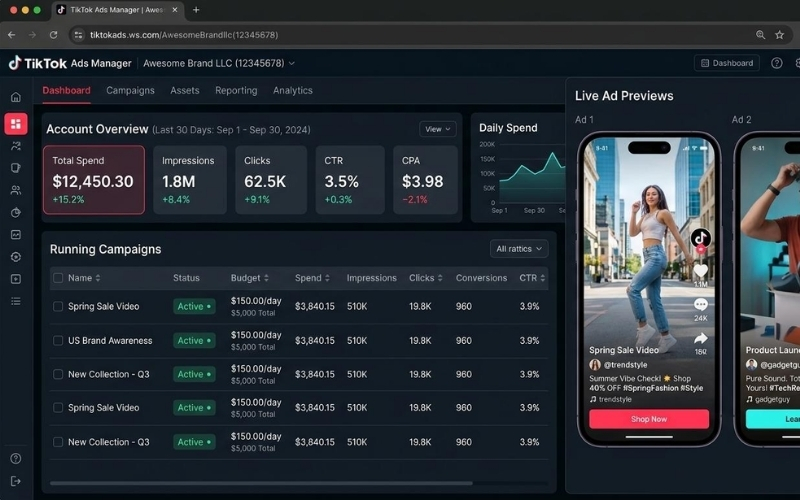Switch to the Dashboard tab
This screenshot has width=800, height=500.
(66, 90)
